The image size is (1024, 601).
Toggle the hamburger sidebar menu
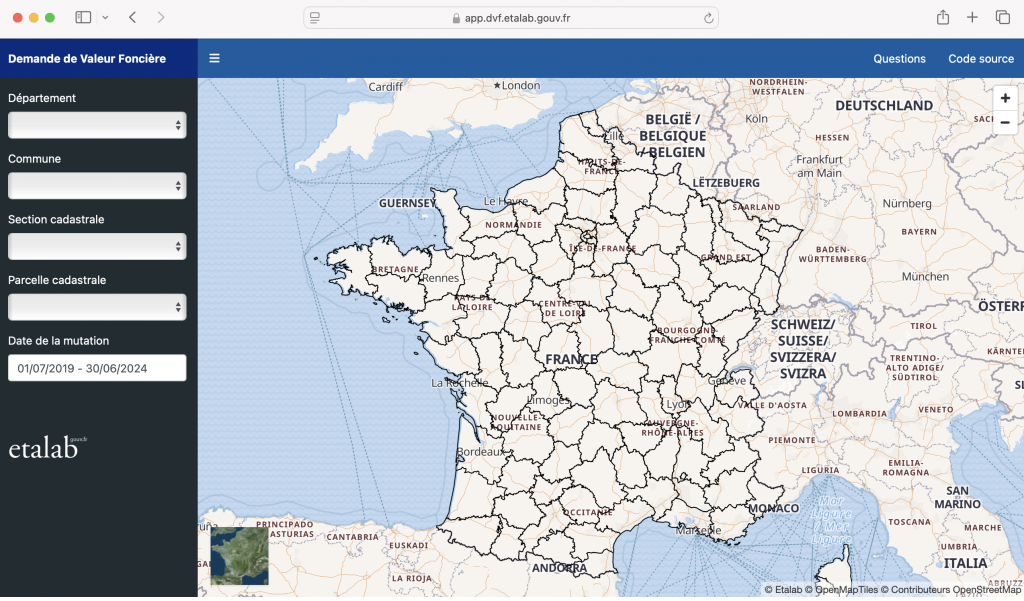click(x=214, y=58)
